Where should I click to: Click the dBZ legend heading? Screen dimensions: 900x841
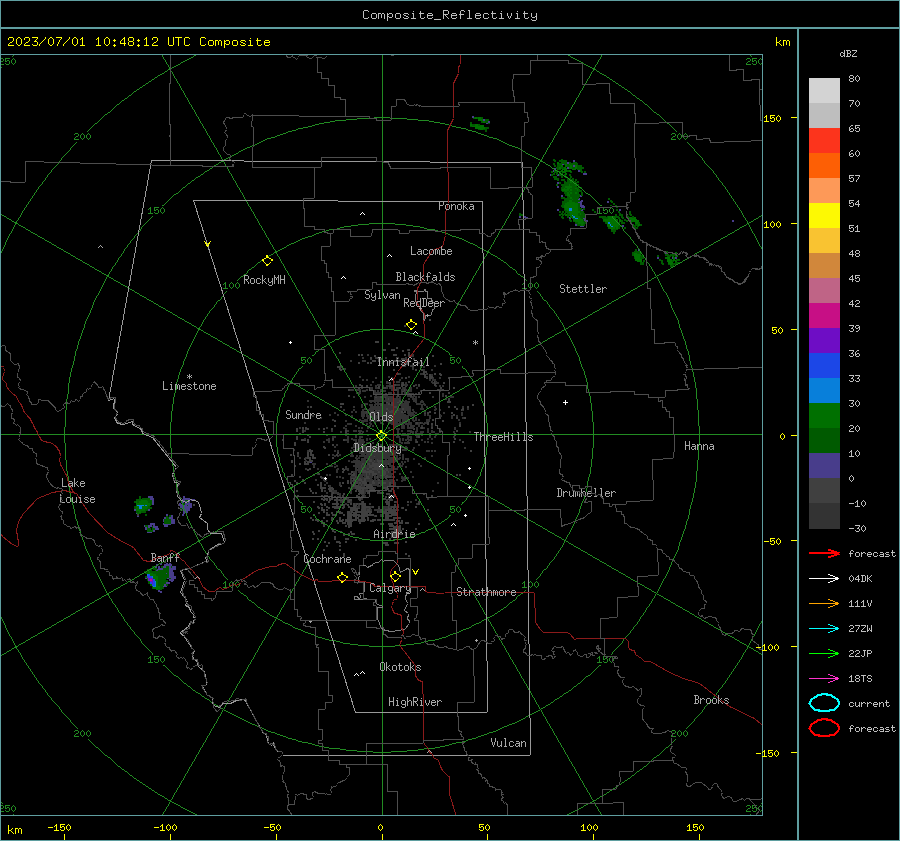(x=848, y=53)
